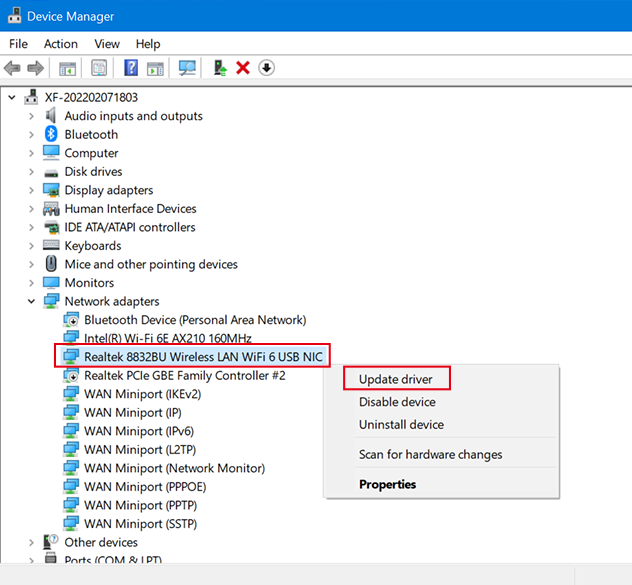Click Show/Hide Action Pane toolbar icon
Viewport: 632px width, 585px height.
click(155, 68)
